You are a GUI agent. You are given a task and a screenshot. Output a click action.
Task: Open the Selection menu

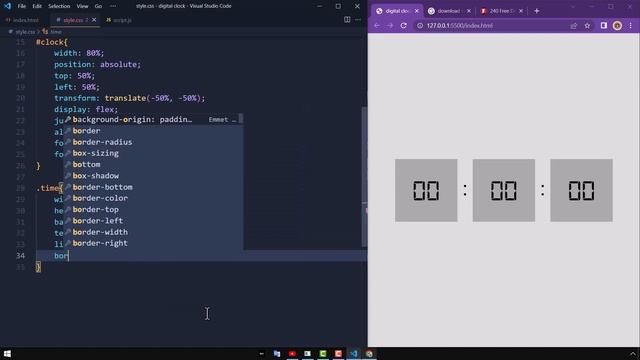[59, 6]
